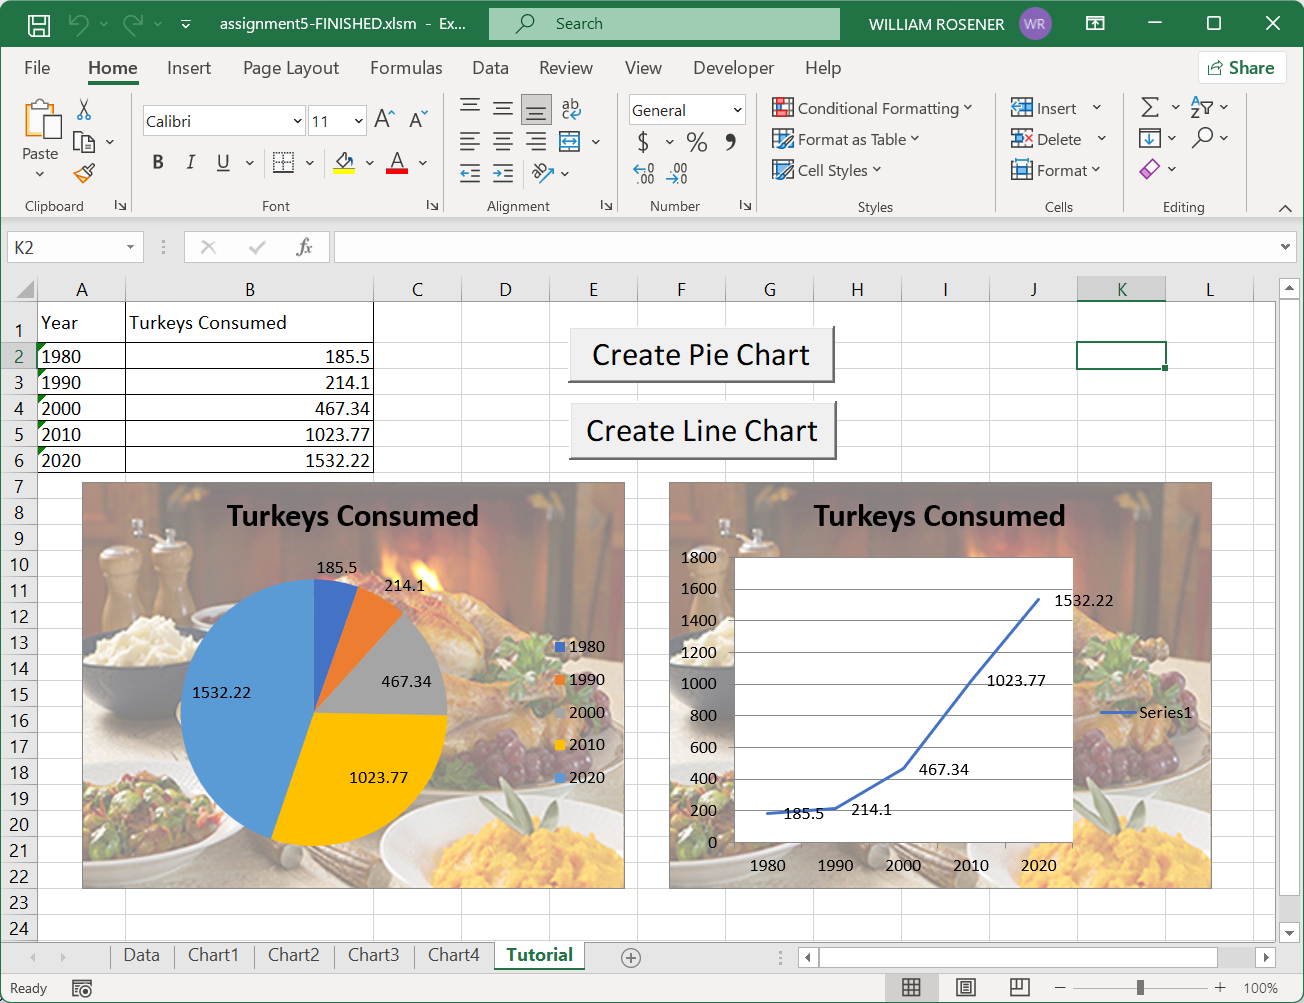
Task: Click the AutoSum sigma icon
Action: [x=1150, y=107]
